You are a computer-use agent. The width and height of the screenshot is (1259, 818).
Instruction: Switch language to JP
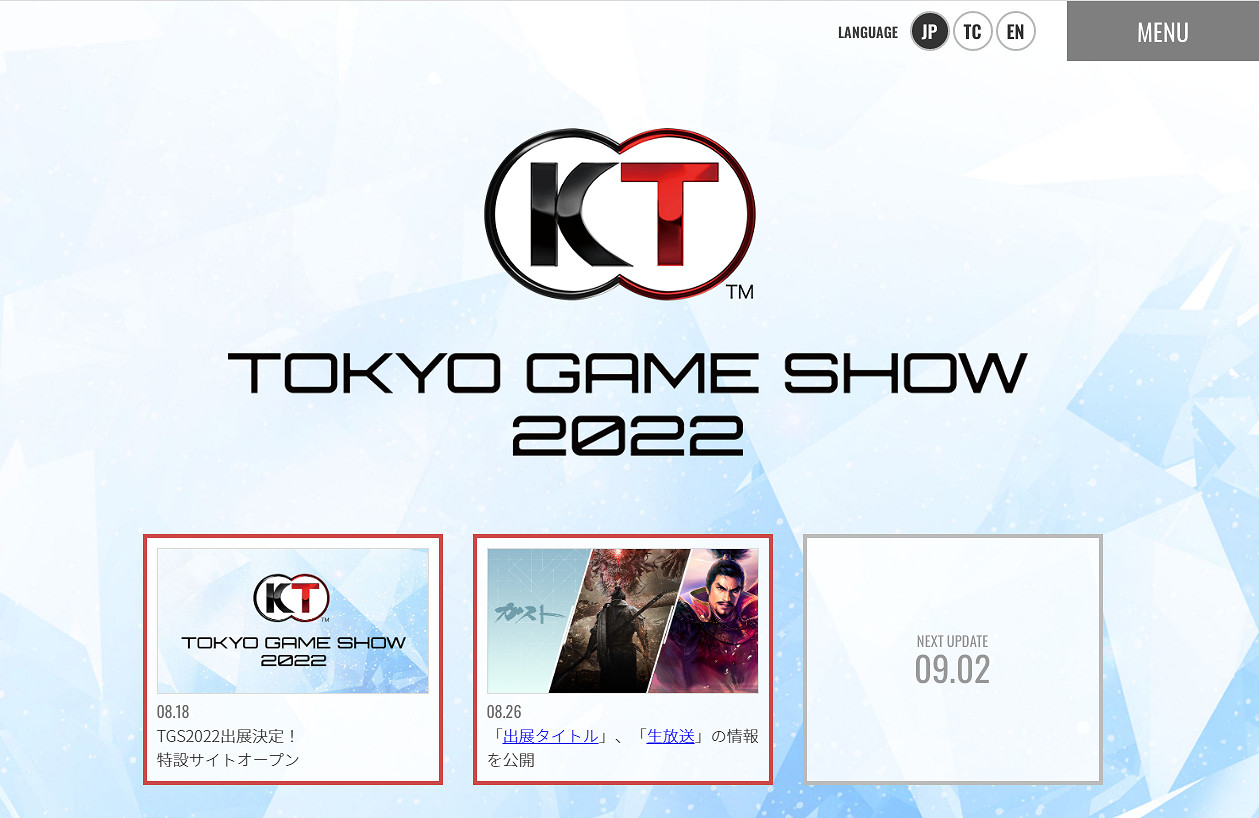(x=930, y=32)
